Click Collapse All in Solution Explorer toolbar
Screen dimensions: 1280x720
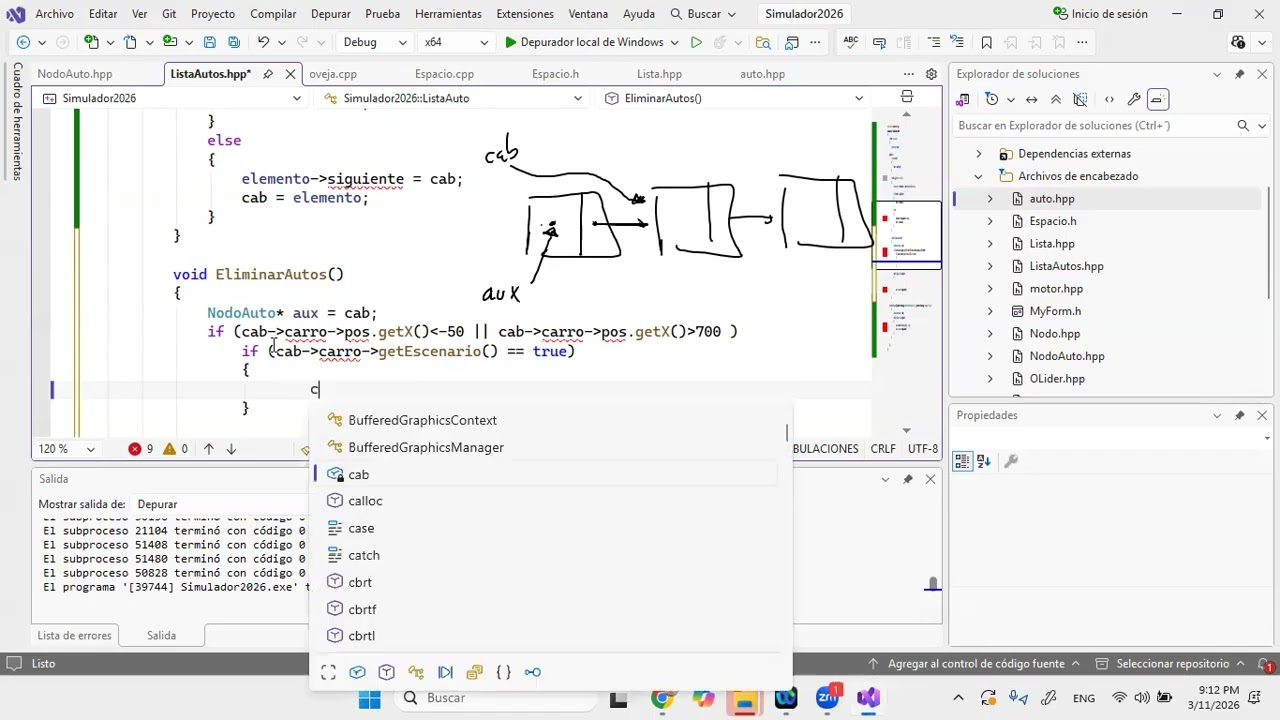pos(1056,99)
